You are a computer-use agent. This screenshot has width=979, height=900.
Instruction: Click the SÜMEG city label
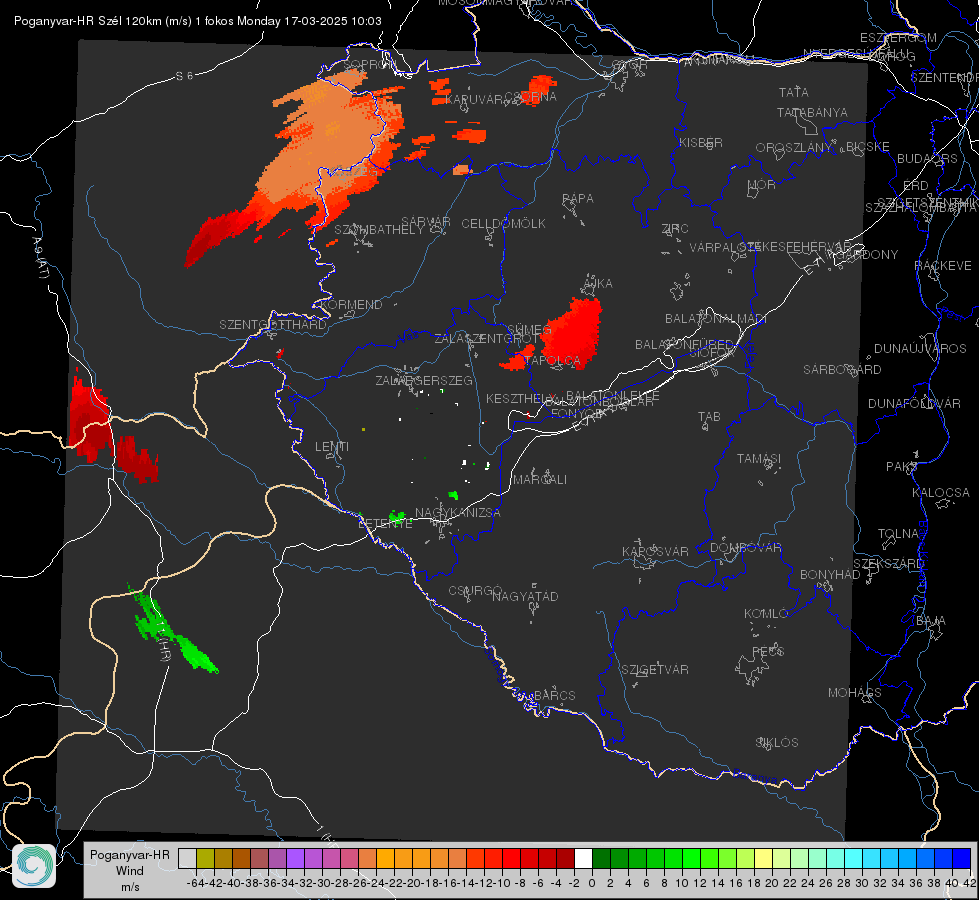point(529,330)
